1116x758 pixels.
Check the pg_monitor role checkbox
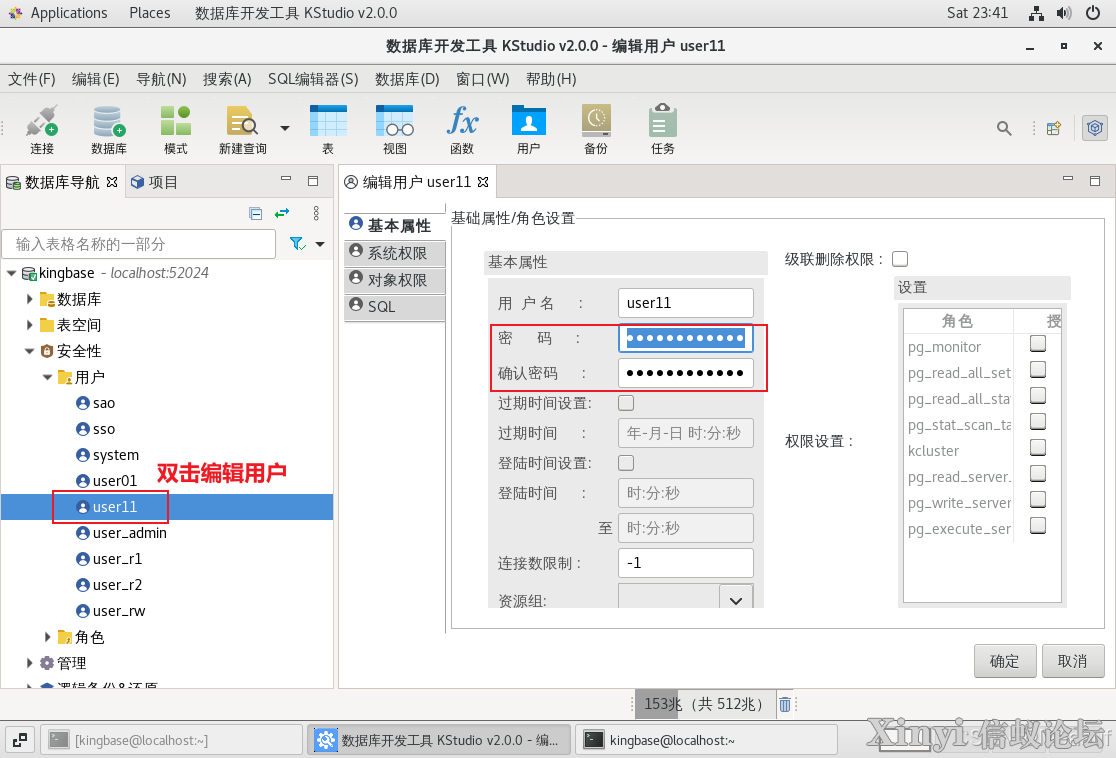click(x=1038, y=344)
